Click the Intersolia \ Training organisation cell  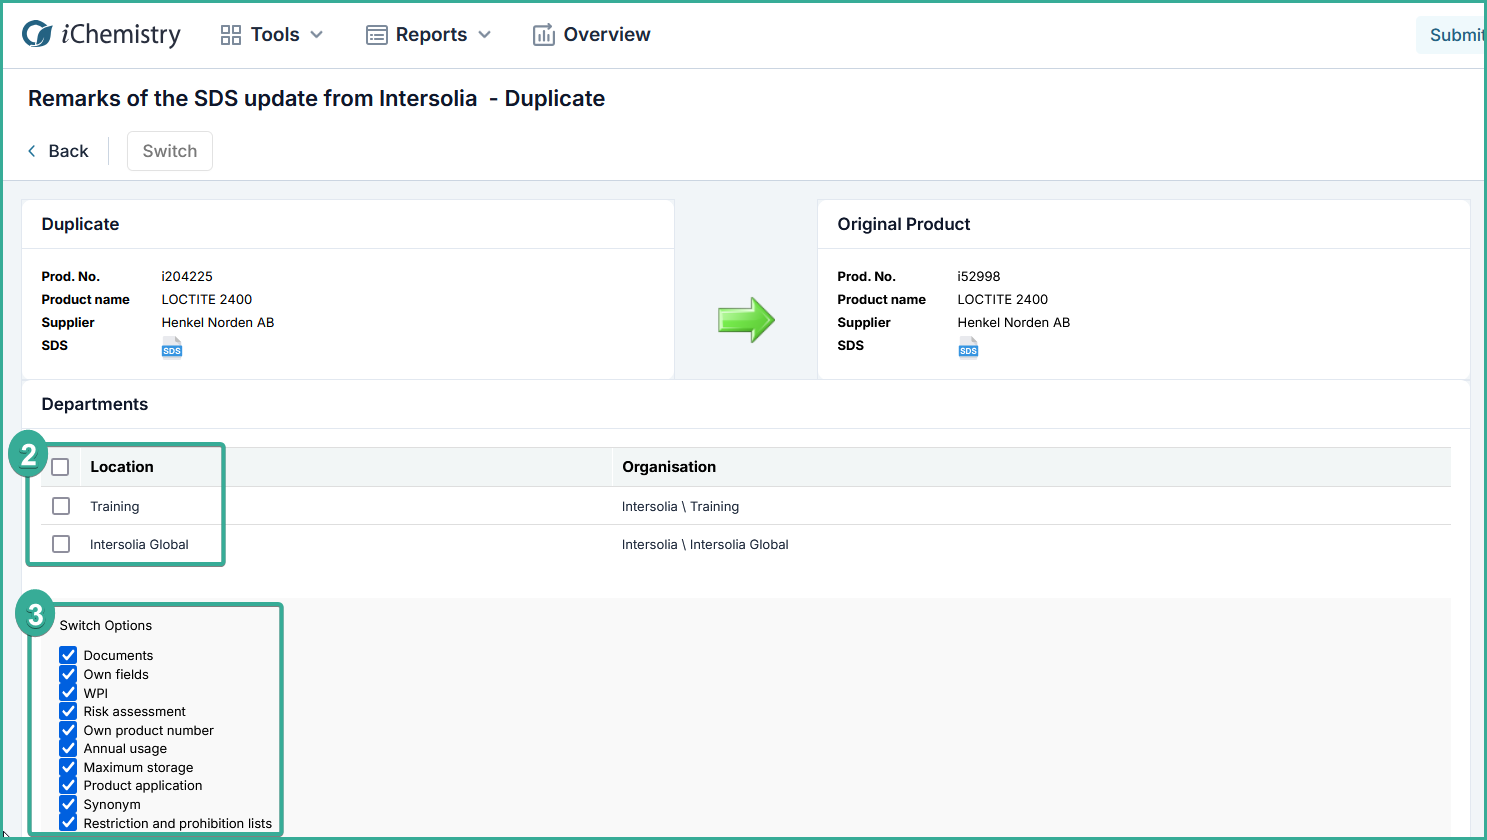[x=680, y=506]
